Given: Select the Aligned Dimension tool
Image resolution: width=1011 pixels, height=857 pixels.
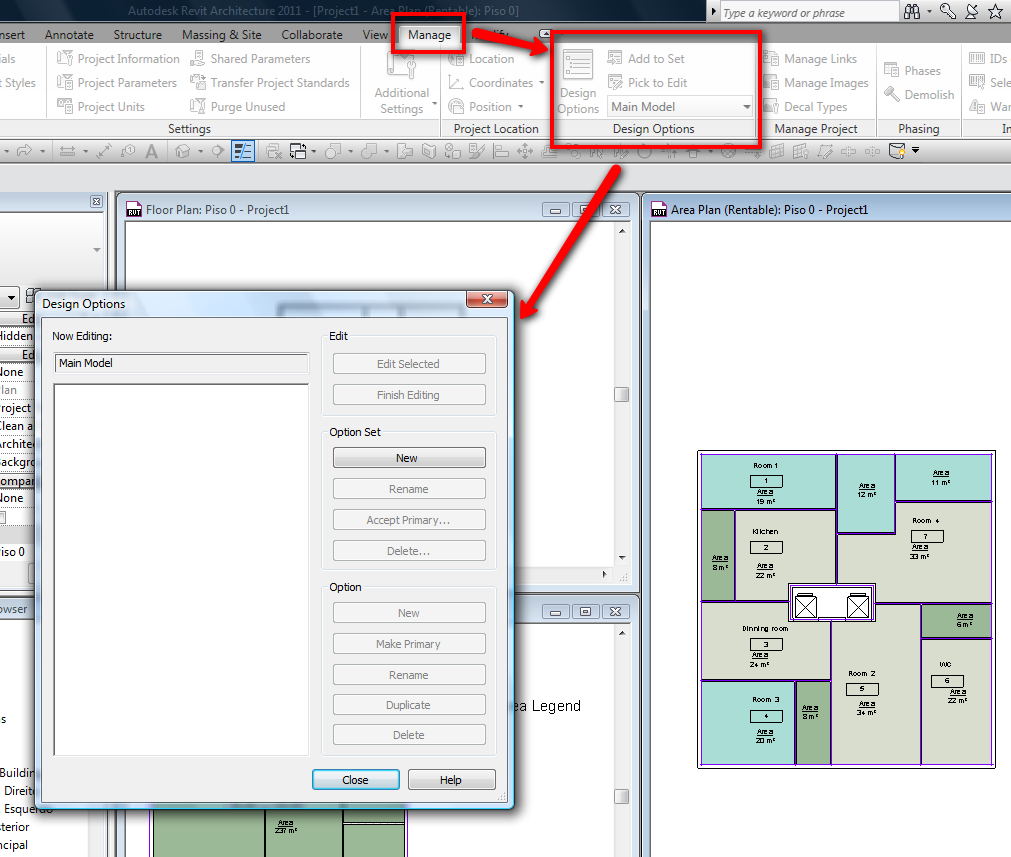Looking at the screenshot, I should (104, 152).
